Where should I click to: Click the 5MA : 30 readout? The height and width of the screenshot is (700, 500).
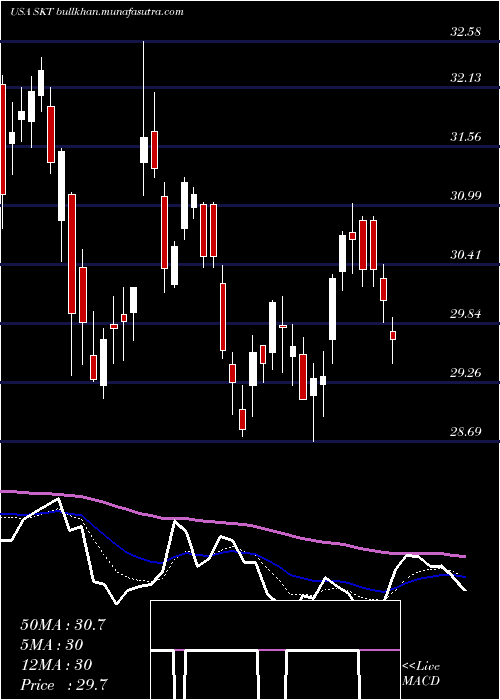pos(52,645)
